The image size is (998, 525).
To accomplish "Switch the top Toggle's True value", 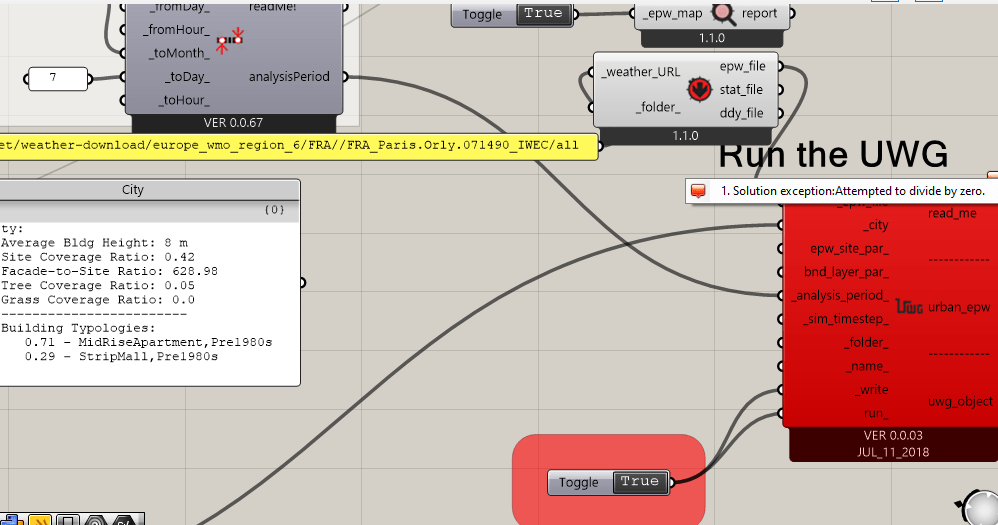I will click(543, 13).
